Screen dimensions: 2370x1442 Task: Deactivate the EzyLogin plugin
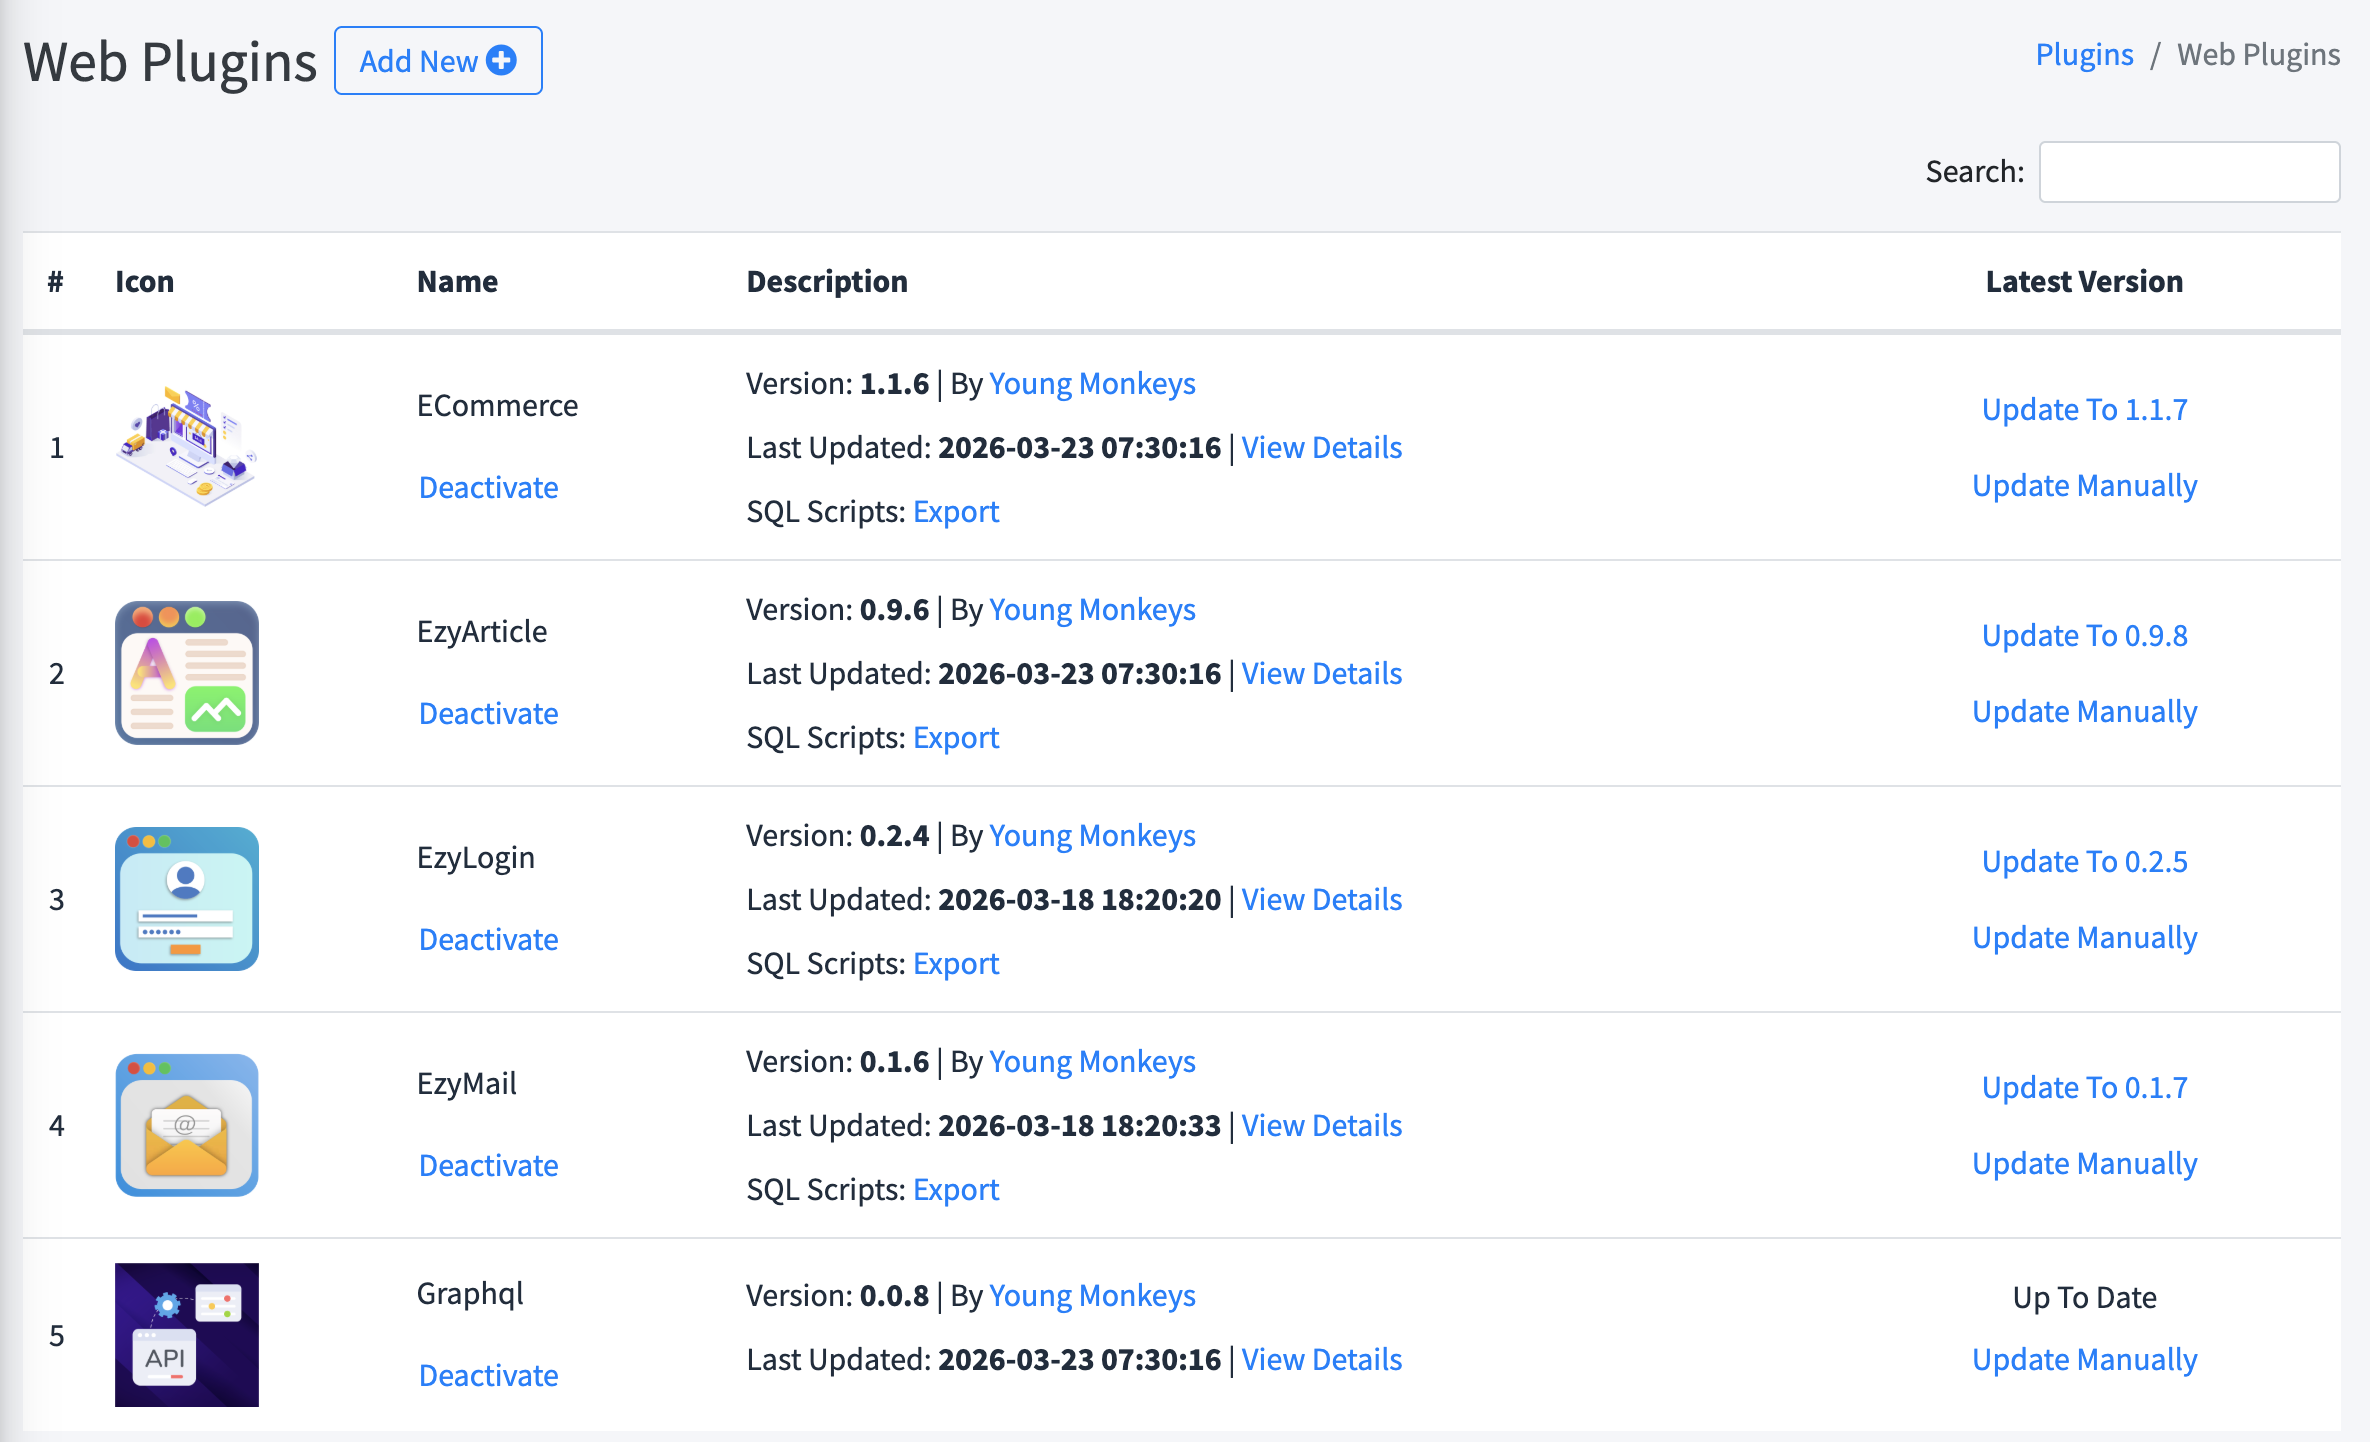tap(488, 939)
